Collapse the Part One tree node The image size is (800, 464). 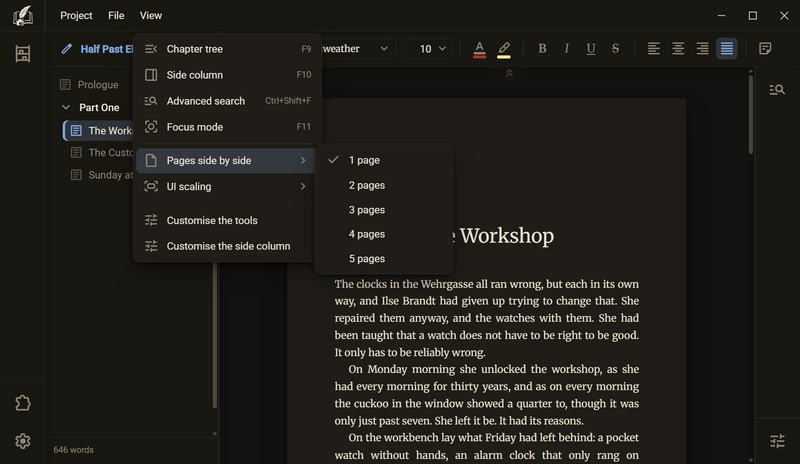[x=66, y=107]
